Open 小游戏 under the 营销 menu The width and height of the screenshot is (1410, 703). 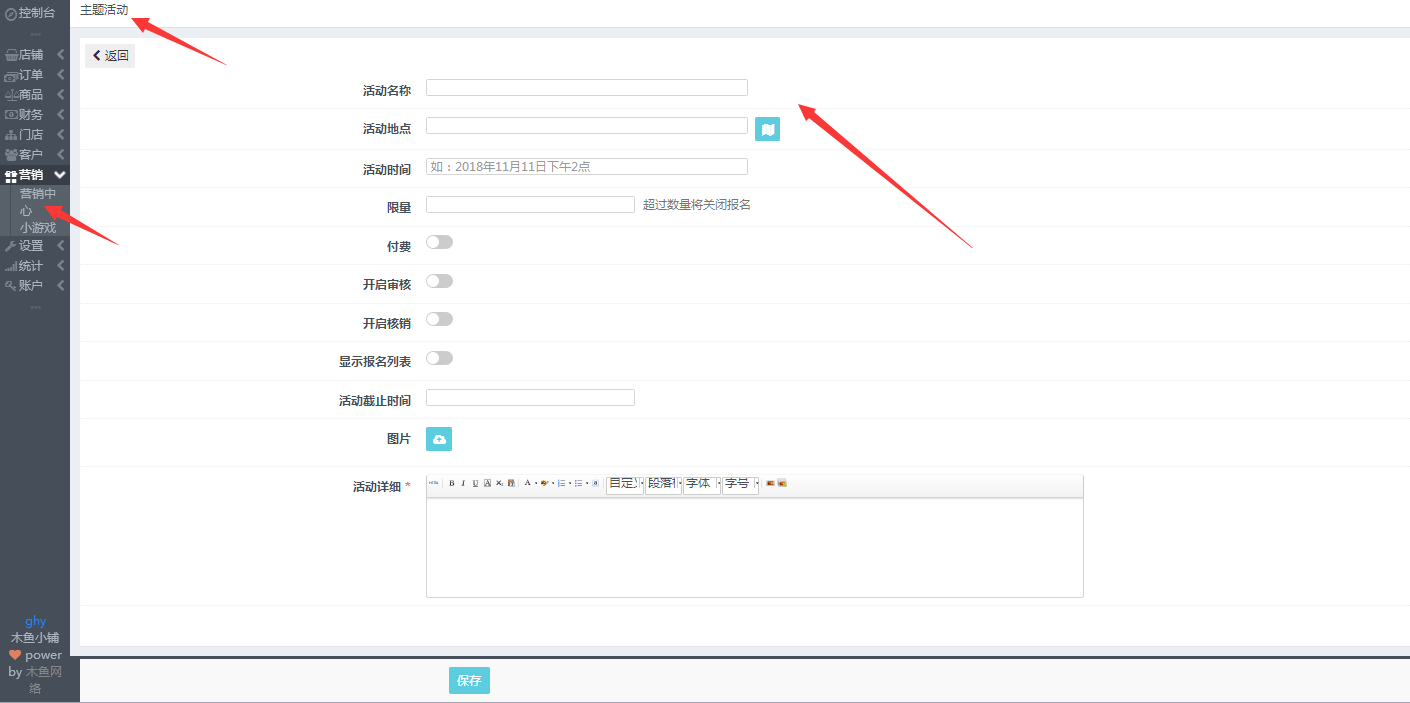click(x=38, y=228)
